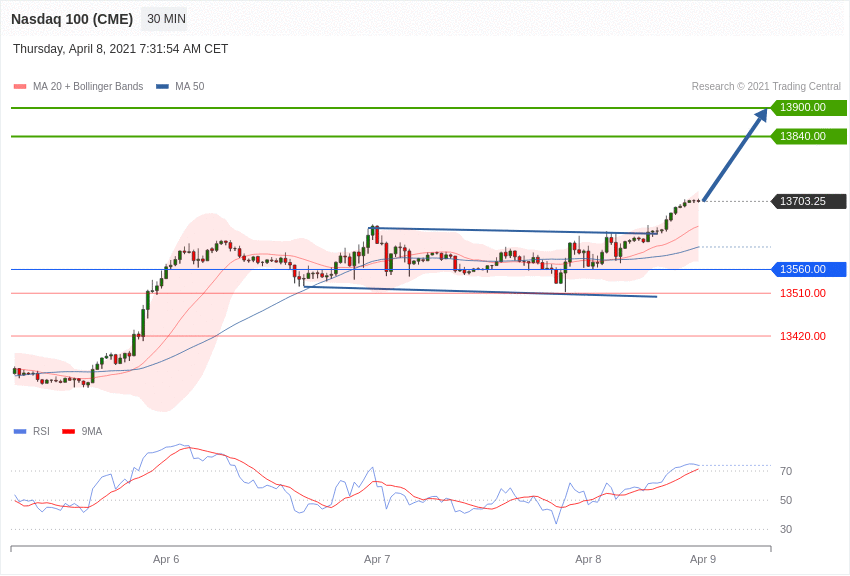Click the 13900.00 green price label
The image size is (850, 576).
pos(808,108)
